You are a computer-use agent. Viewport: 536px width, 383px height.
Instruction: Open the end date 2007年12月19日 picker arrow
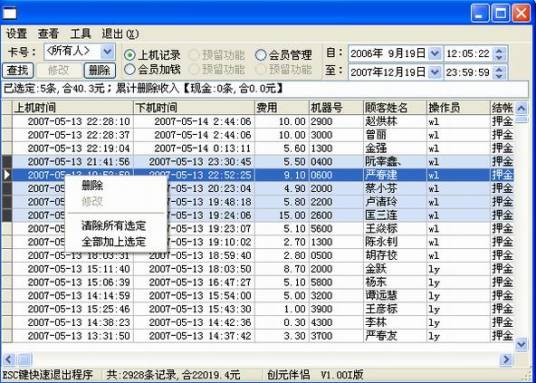[435, 72]
